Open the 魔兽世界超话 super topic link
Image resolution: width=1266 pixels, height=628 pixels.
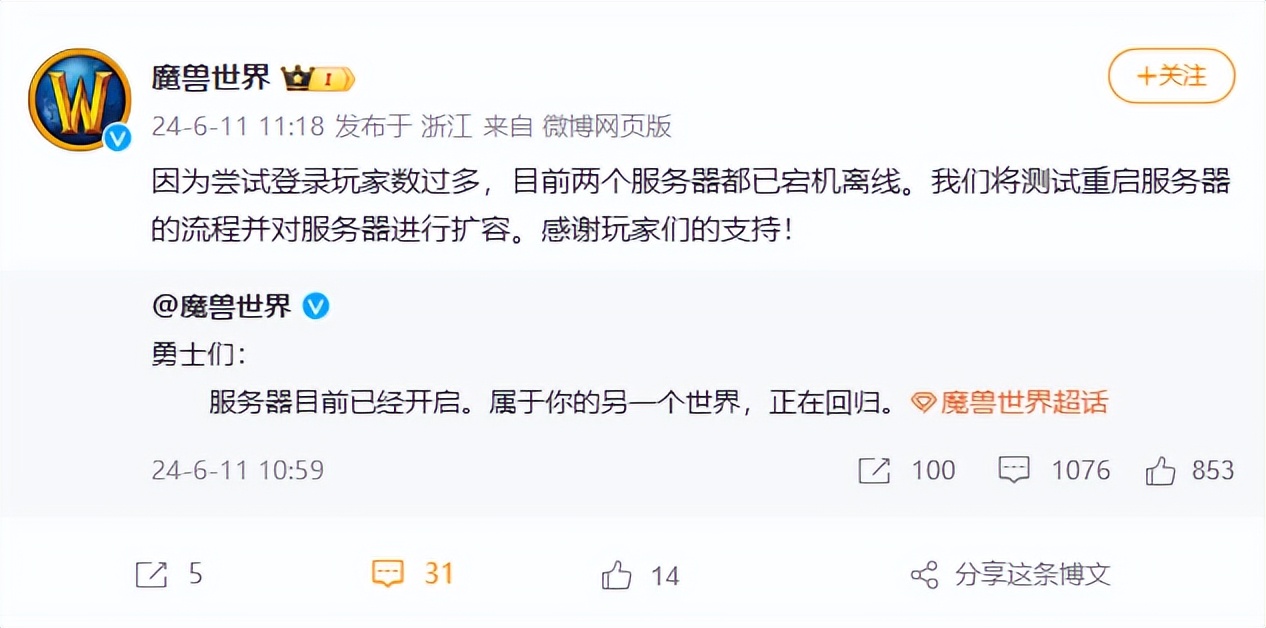pyautogui.click(x=1024, y=402)
